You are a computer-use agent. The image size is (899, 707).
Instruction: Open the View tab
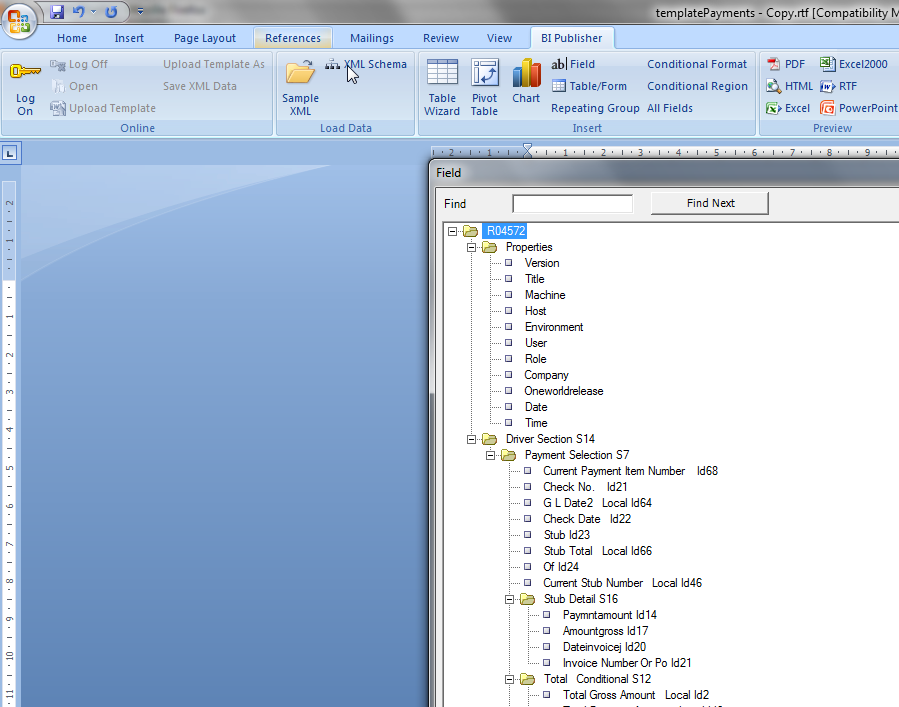point(499,38)
